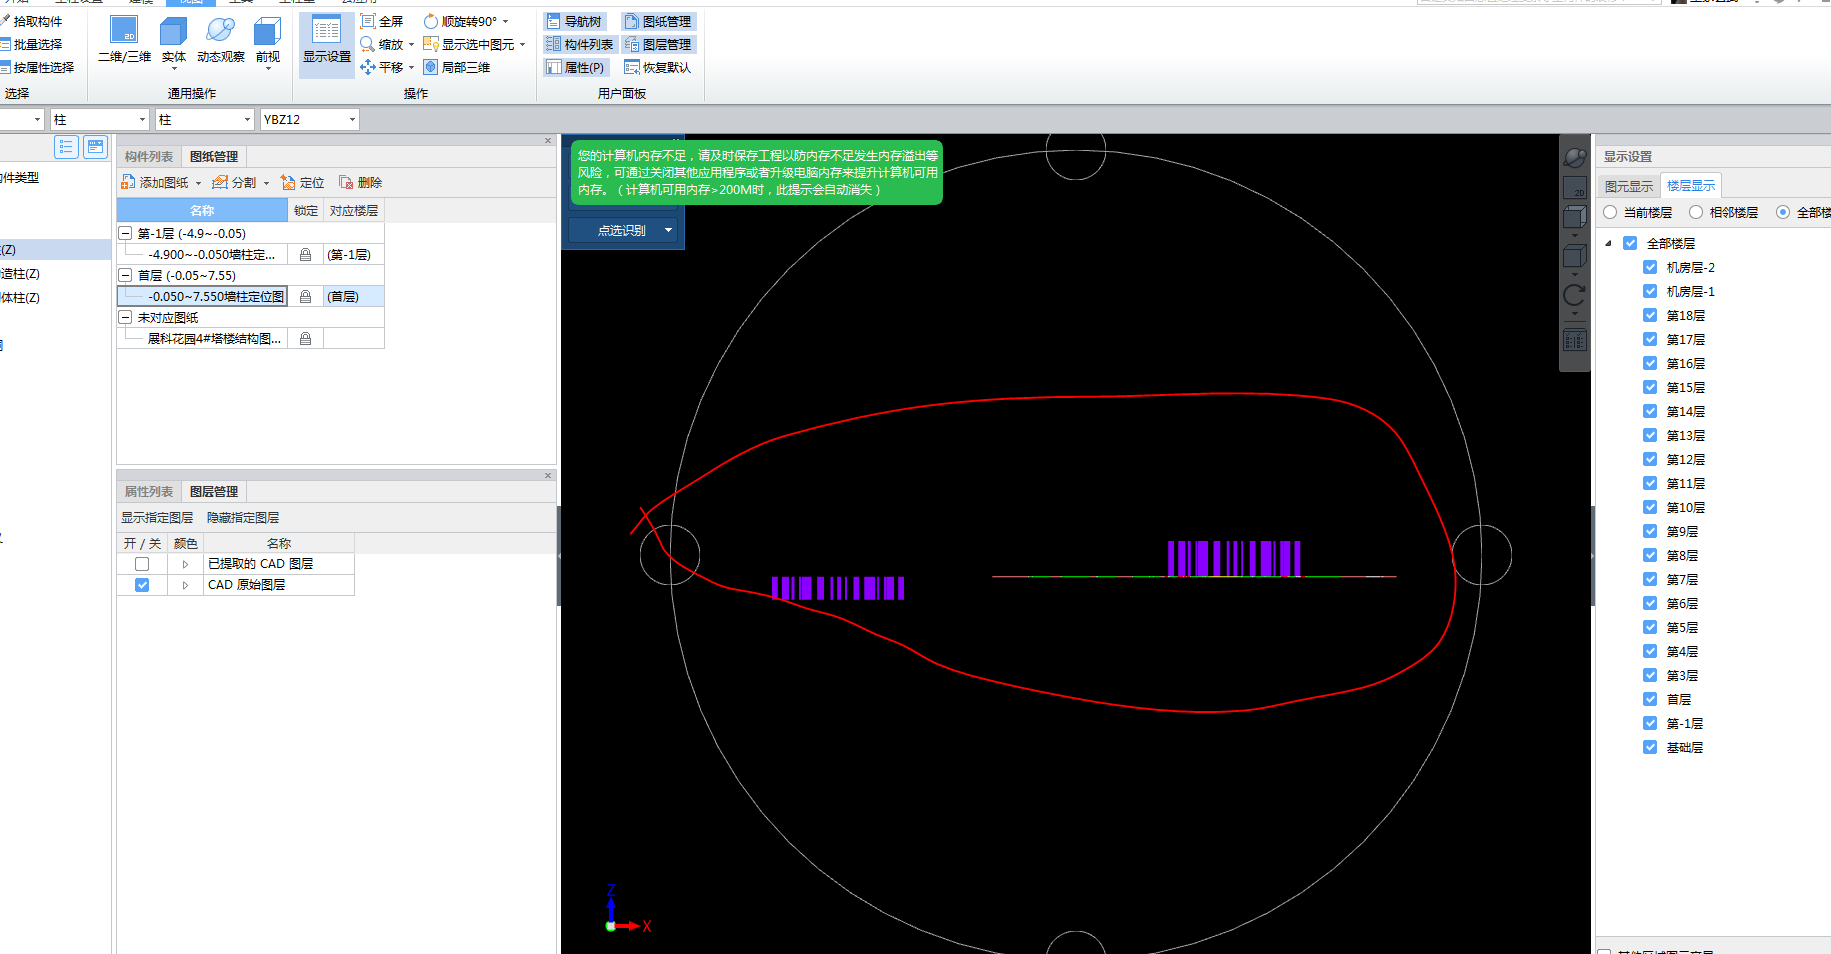Toggle lock for 展科花园4#塔楼结构图 drawing
Screen dimensions: 1831x954
tap(305, 339)
